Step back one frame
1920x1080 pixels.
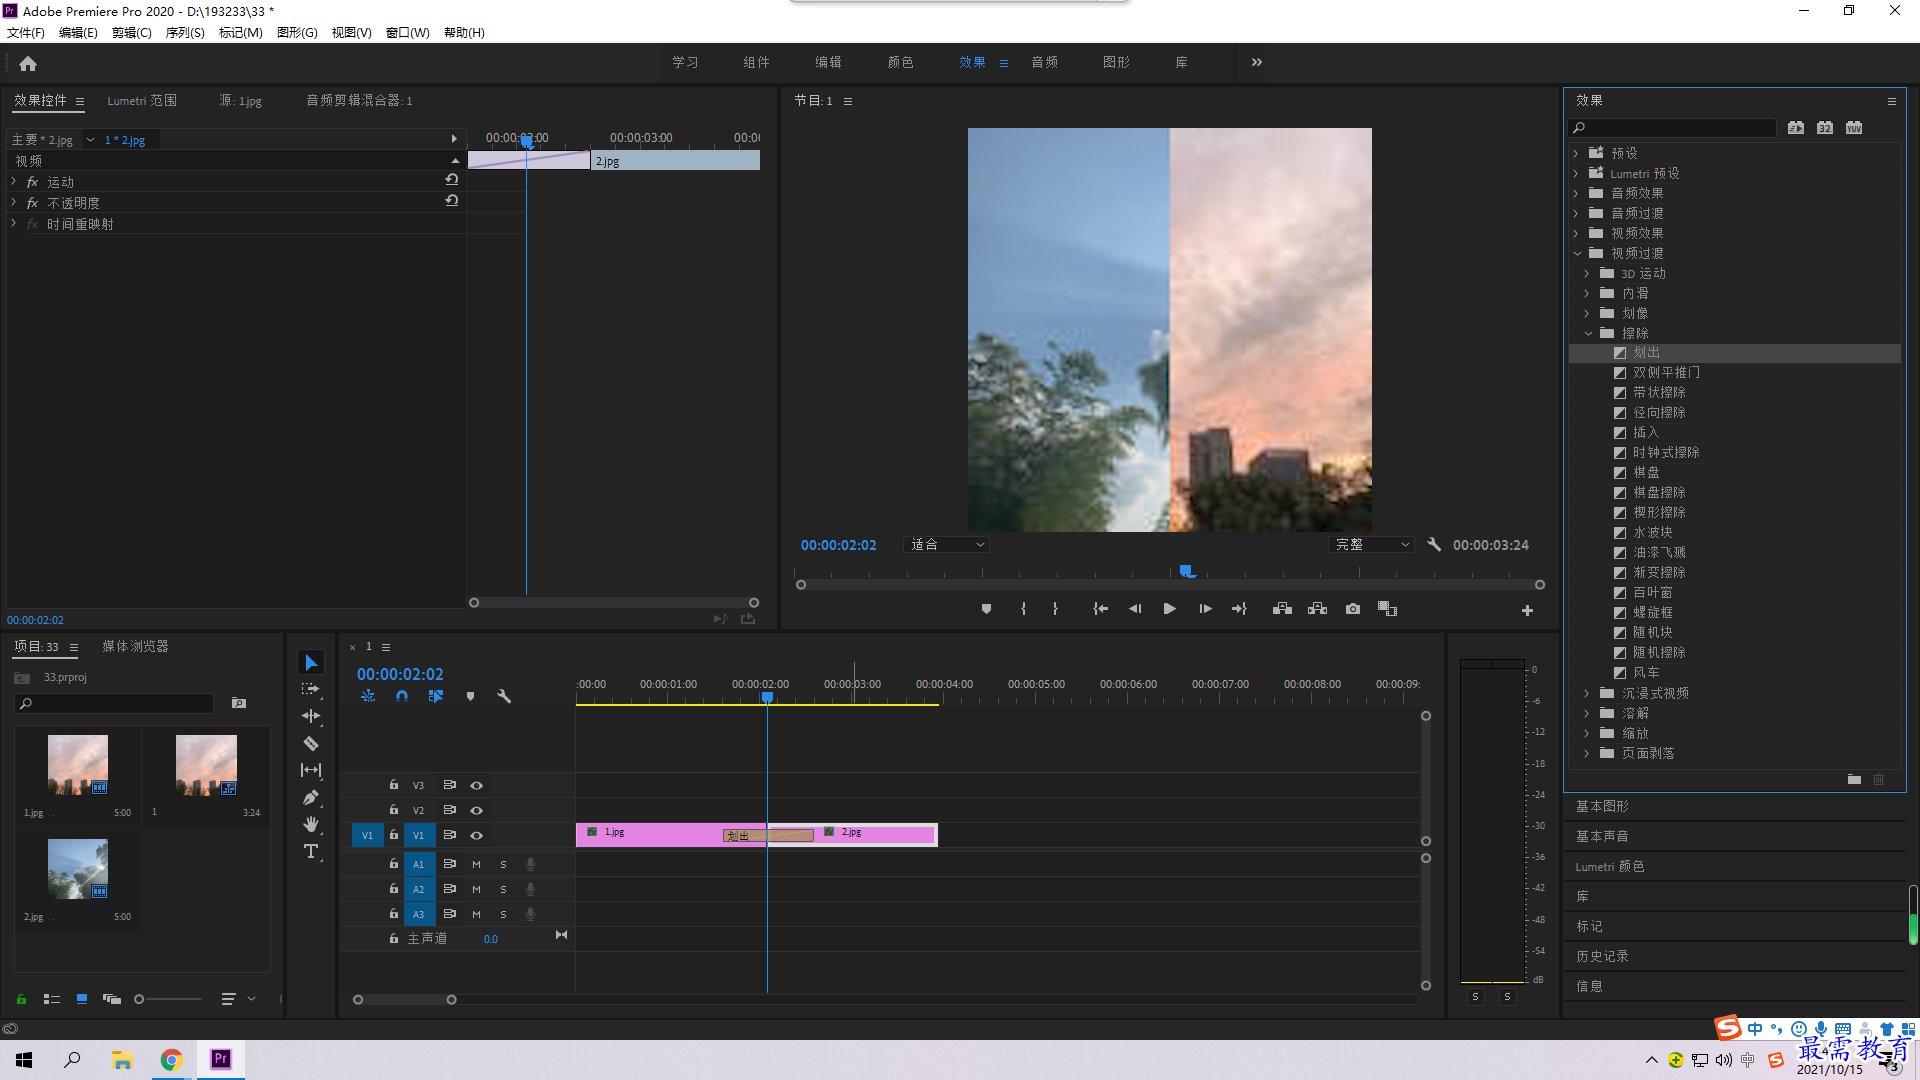(x=1135, y=609)
